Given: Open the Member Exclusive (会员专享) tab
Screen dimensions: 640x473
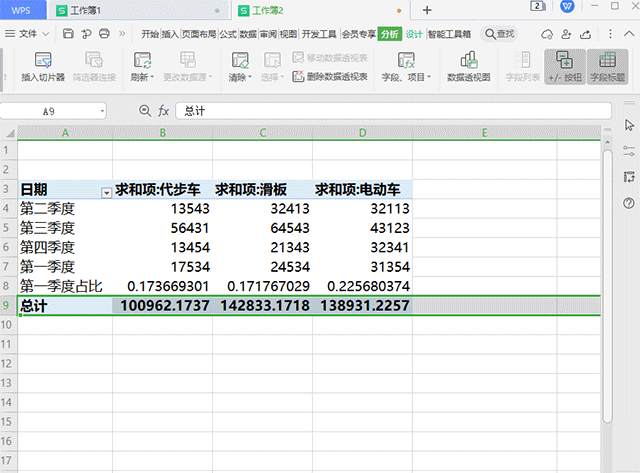Looking at the screenshot, I should tap(358, 34).
